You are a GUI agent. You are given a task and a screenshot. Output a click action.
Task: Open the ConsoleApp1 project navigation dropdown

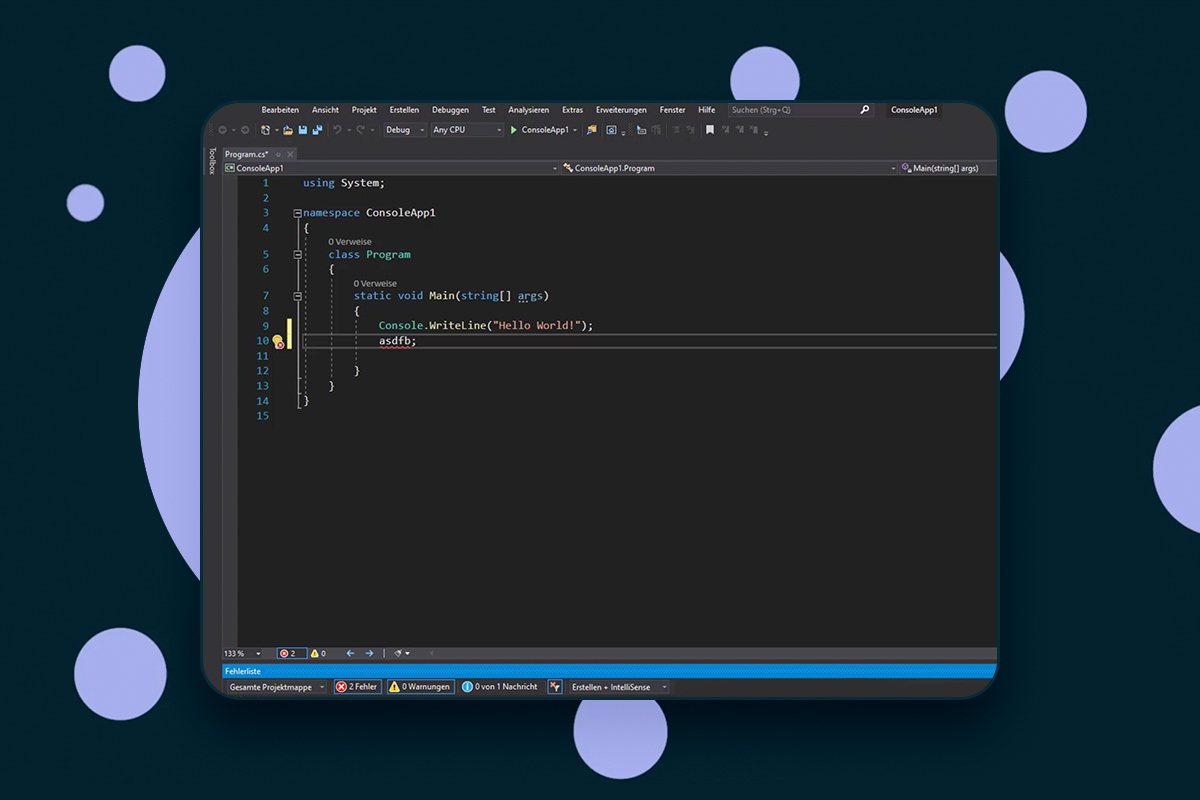[x=391, y=168]
